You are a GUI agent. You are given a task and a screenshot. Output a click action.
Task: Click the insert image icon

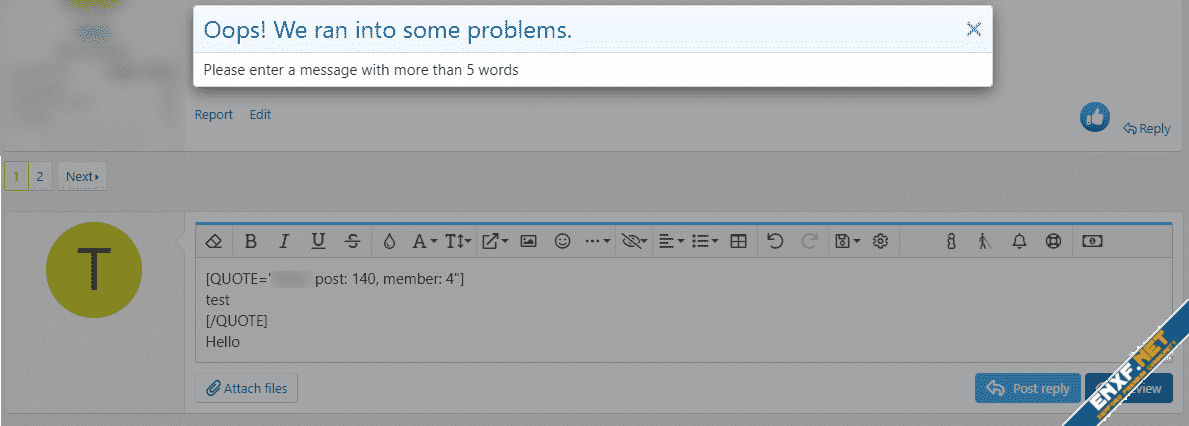tap(529, 241)
